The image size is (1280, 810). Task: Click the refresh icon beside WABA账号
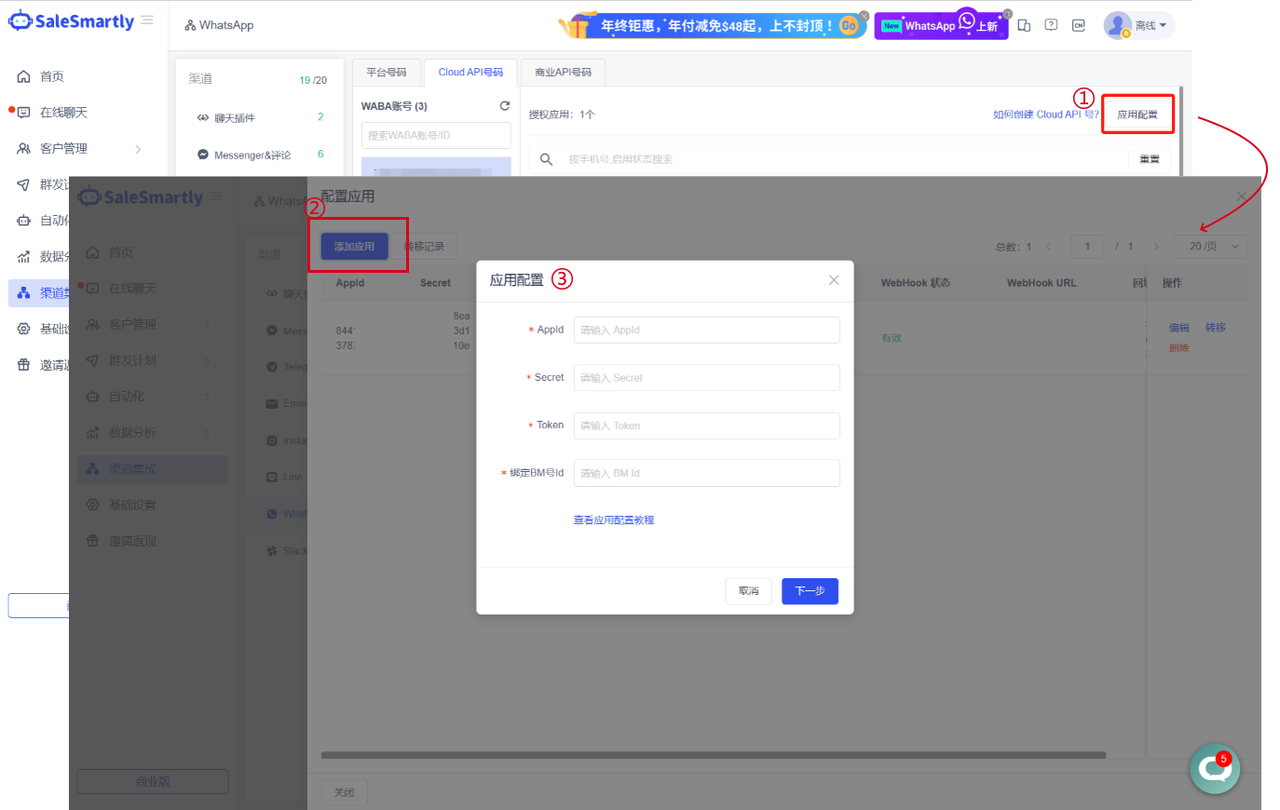coord(505,106)
